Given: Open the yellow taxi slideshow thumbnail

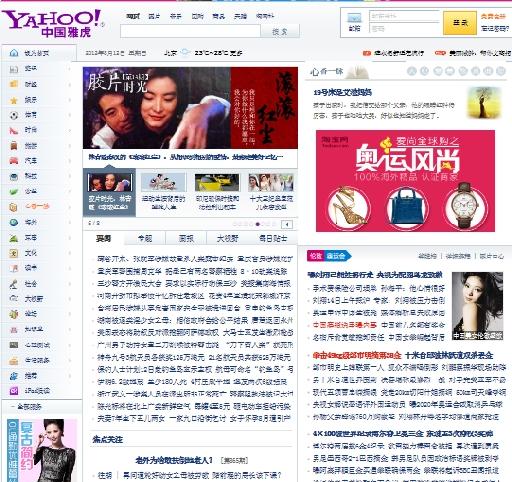Looking at the screenshot, I should pos(217,182).
